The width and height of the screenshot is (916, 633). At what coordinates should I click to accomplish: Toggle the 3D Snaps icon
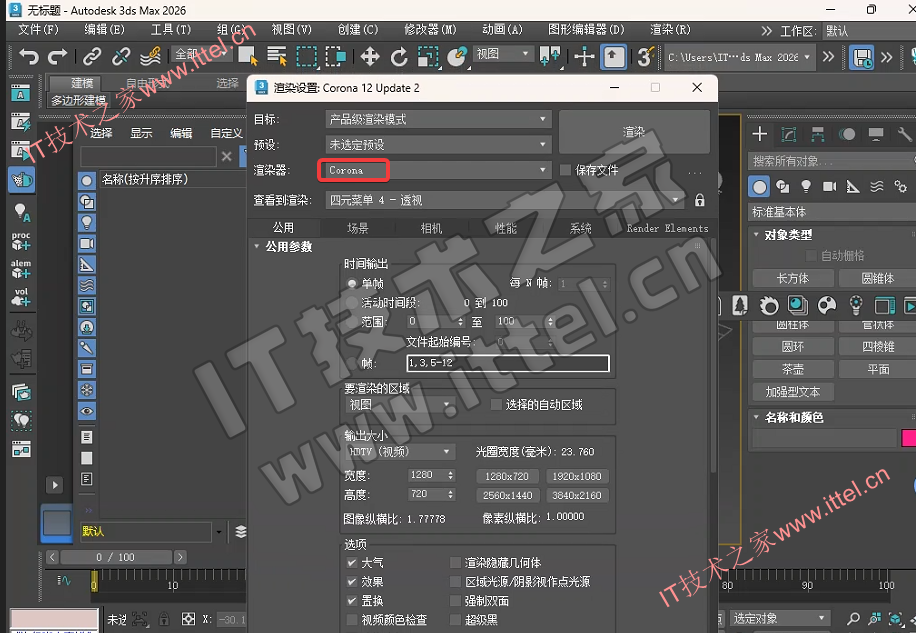[644, 57]
